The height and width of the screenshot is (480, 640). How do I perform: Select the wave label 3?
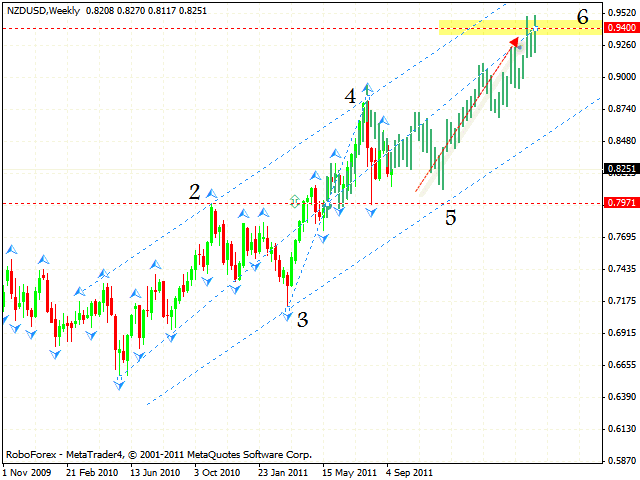pyautogui.click(x=302, y=320)
